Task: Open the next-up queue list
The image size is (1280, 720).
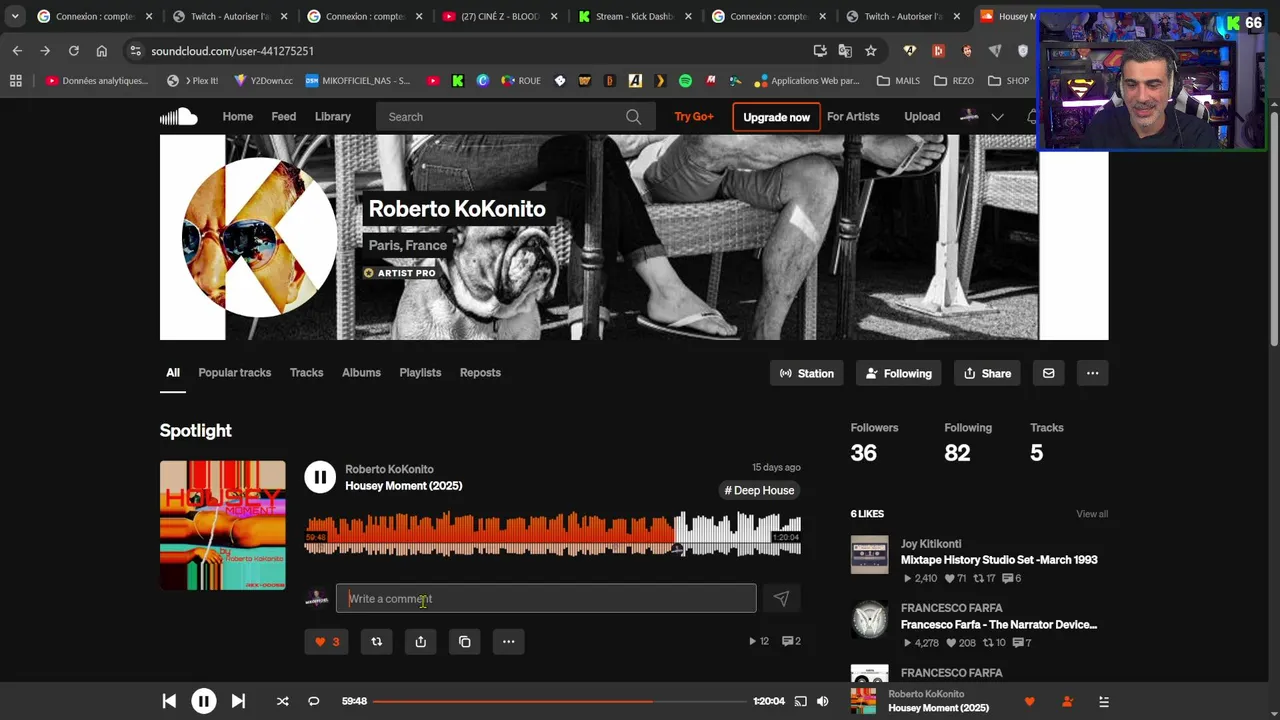Action: click(1104, 702)
